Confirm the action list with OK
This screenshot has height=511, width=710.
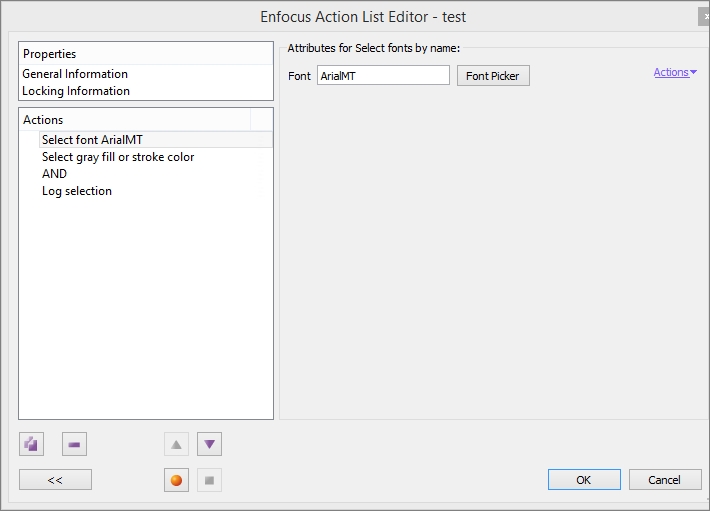point(583,480)
